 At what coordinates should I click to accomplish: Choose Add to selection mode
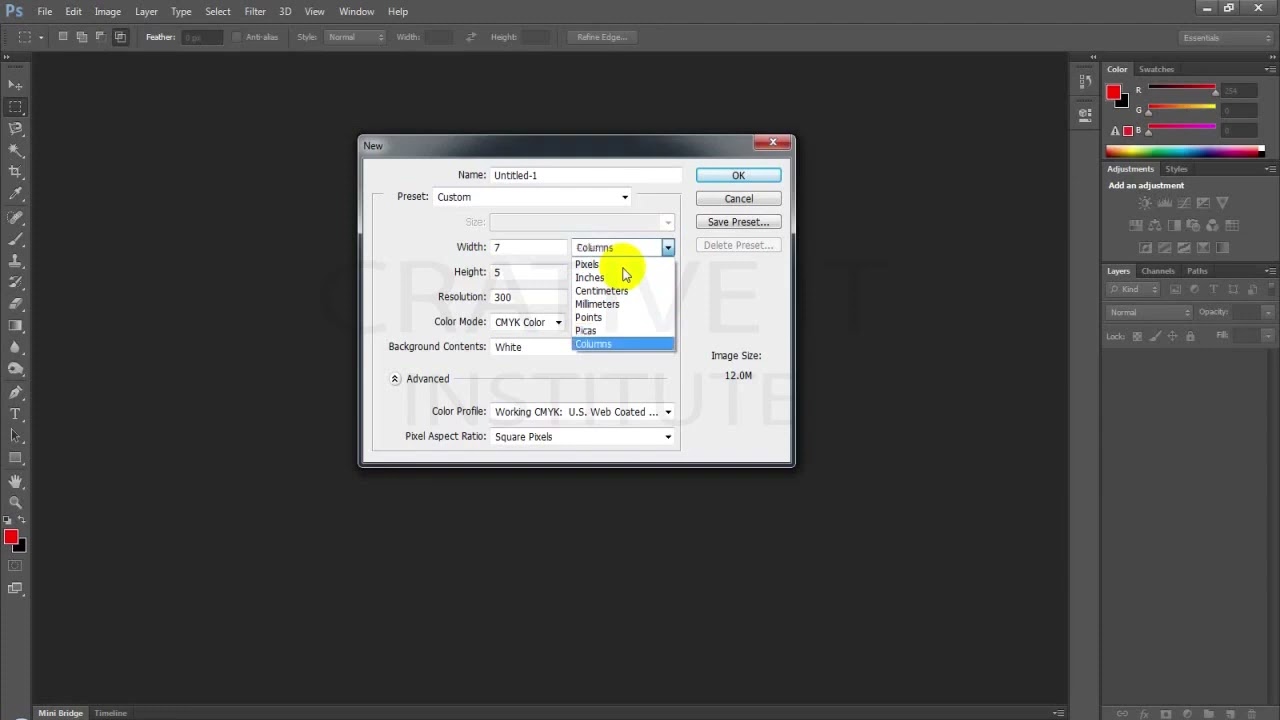point(82,37)
